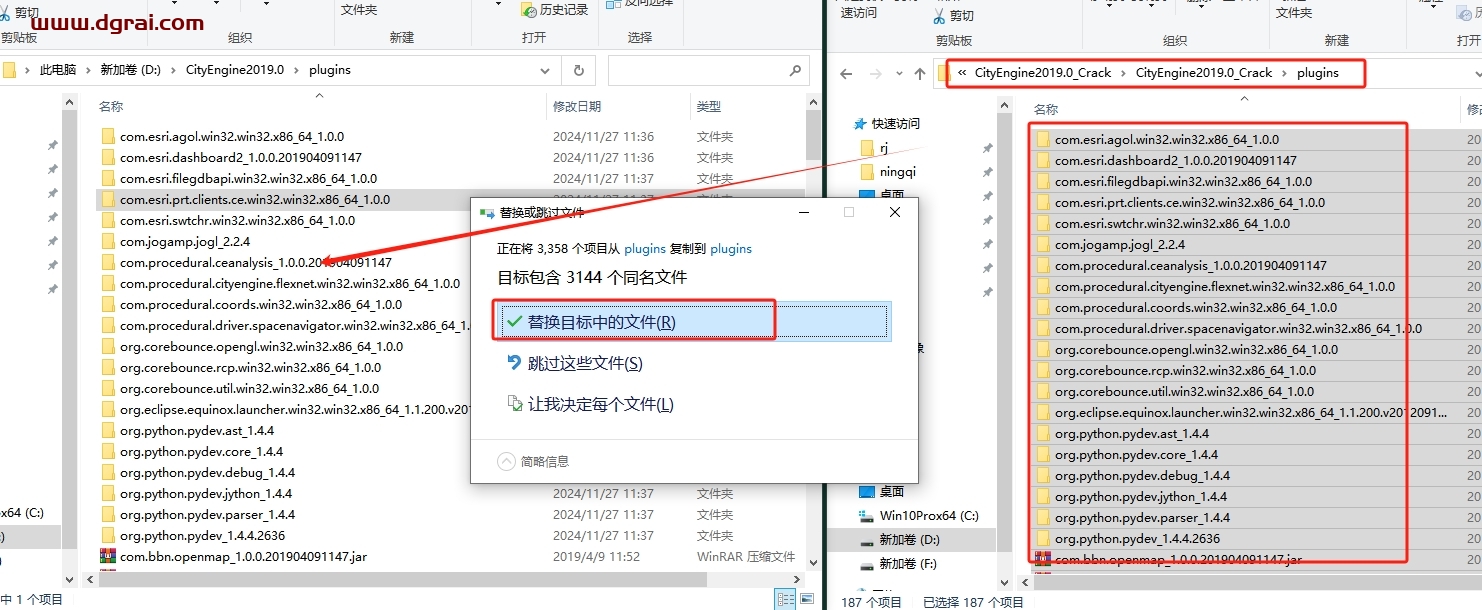Click the 剪切 scissors icon in right window

(939, 16)
